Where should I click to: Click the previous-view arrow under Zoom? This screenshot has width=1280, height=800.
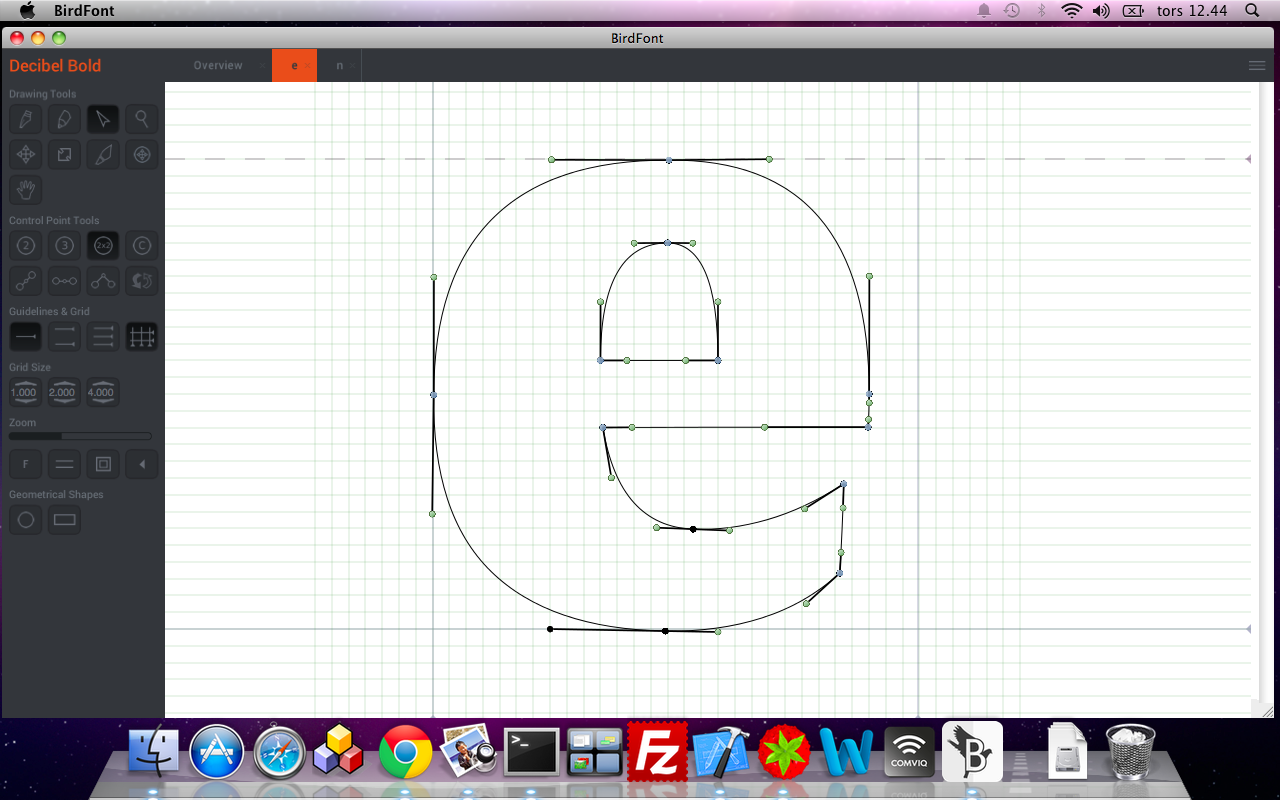tap(142, 464)
